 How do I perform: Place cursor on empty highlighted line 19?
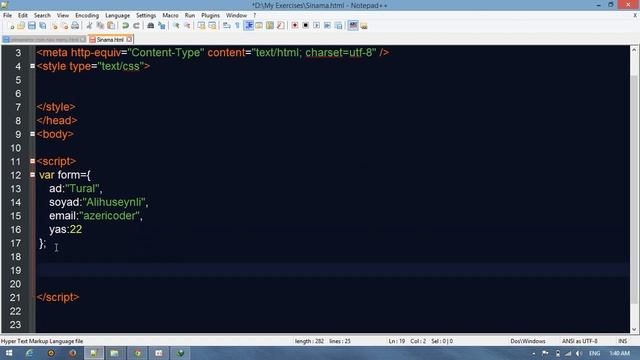(x=333, y=270)
